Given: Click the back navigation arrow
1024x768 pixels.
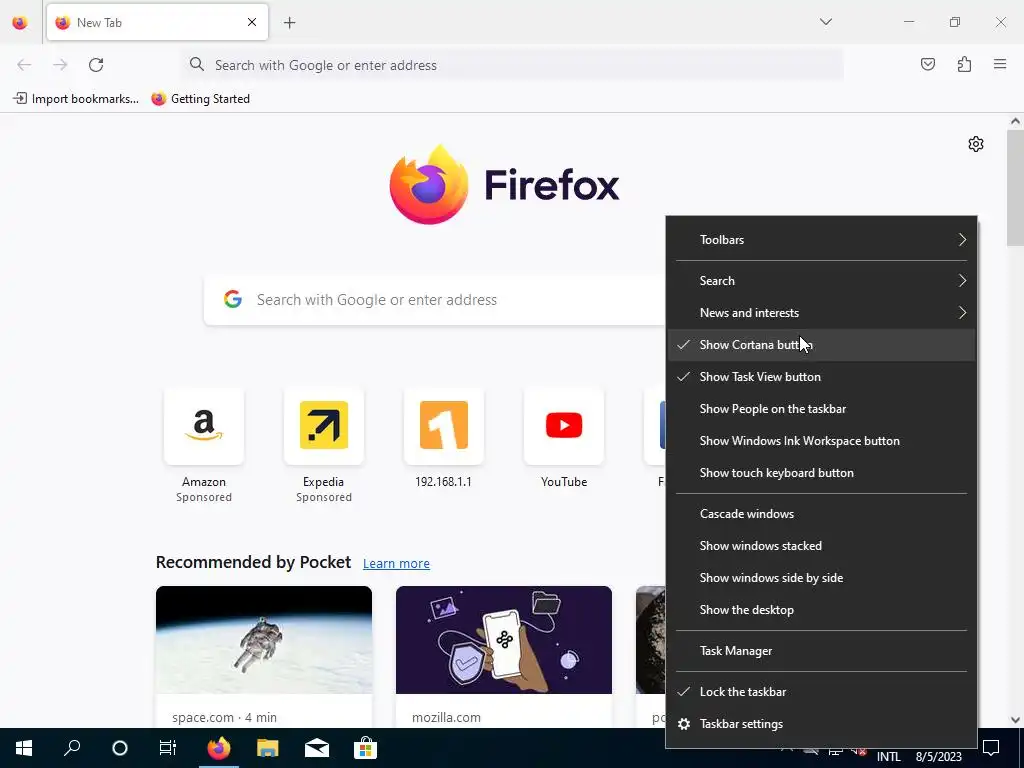Looking at the screenshot, I should coord(24,65).
